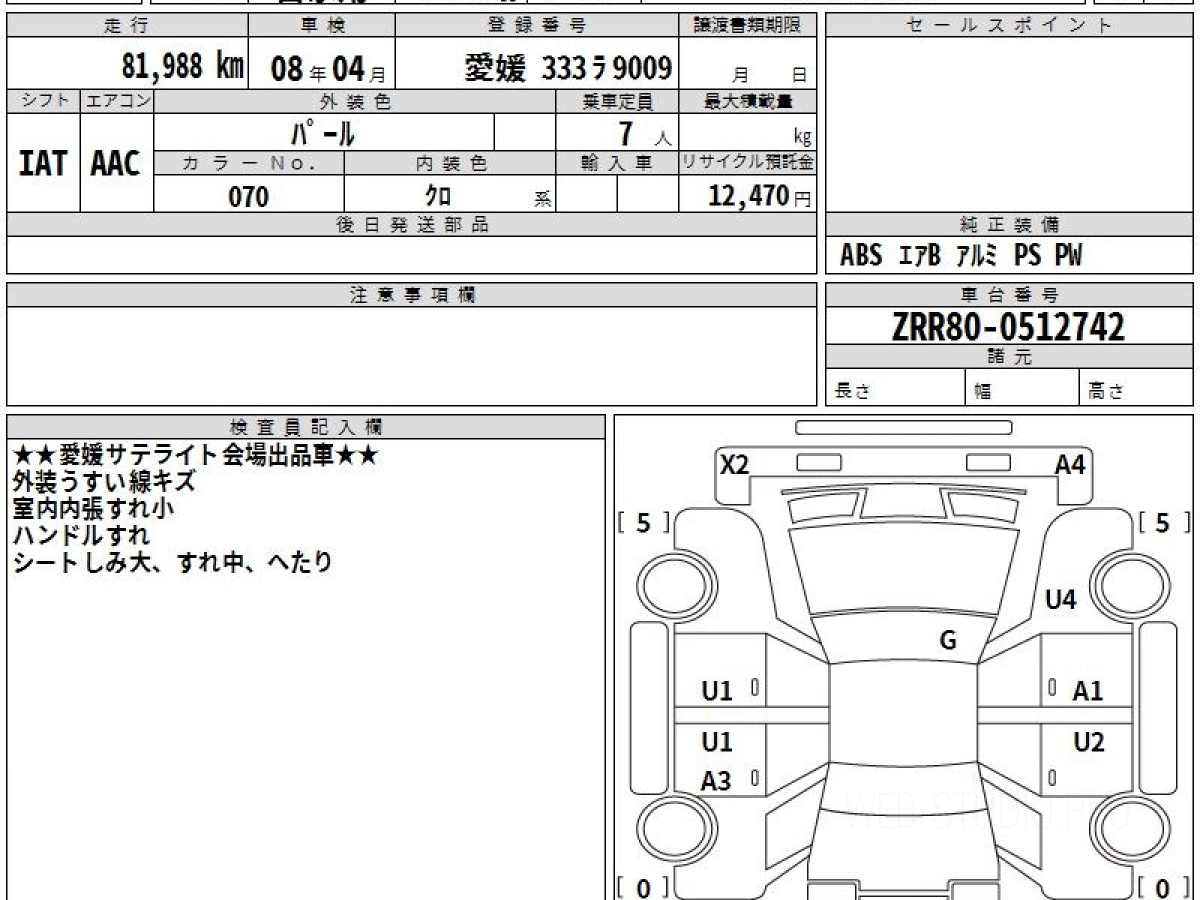Select the パール exterior color value
1200x900 pixels.
pos(323,132)
